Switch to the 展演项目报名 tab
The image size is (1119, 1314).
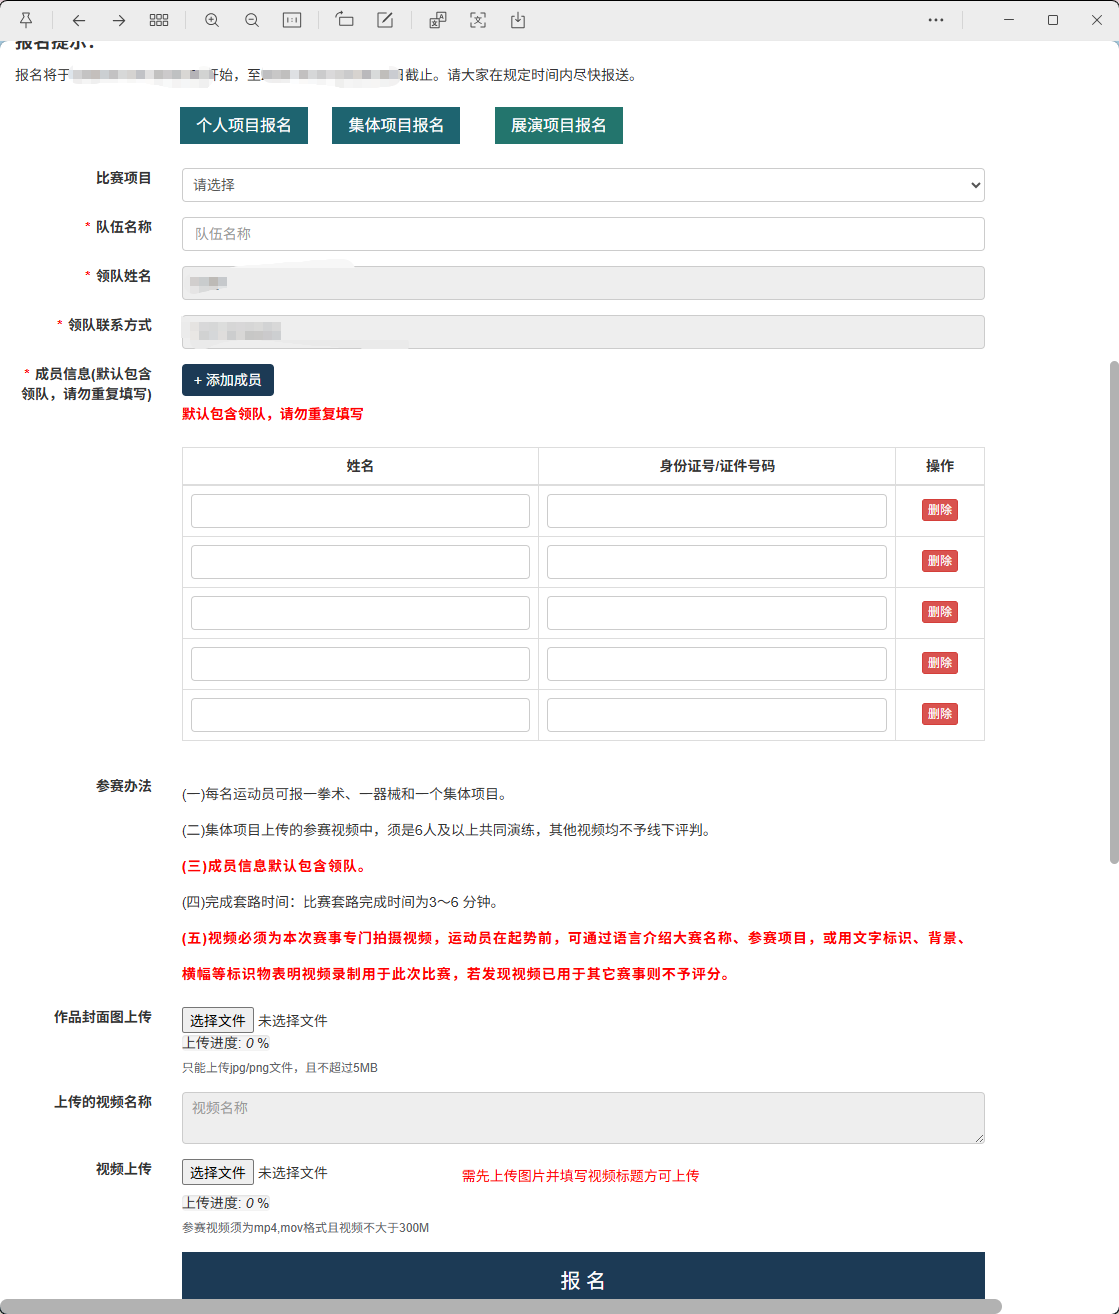558,126
